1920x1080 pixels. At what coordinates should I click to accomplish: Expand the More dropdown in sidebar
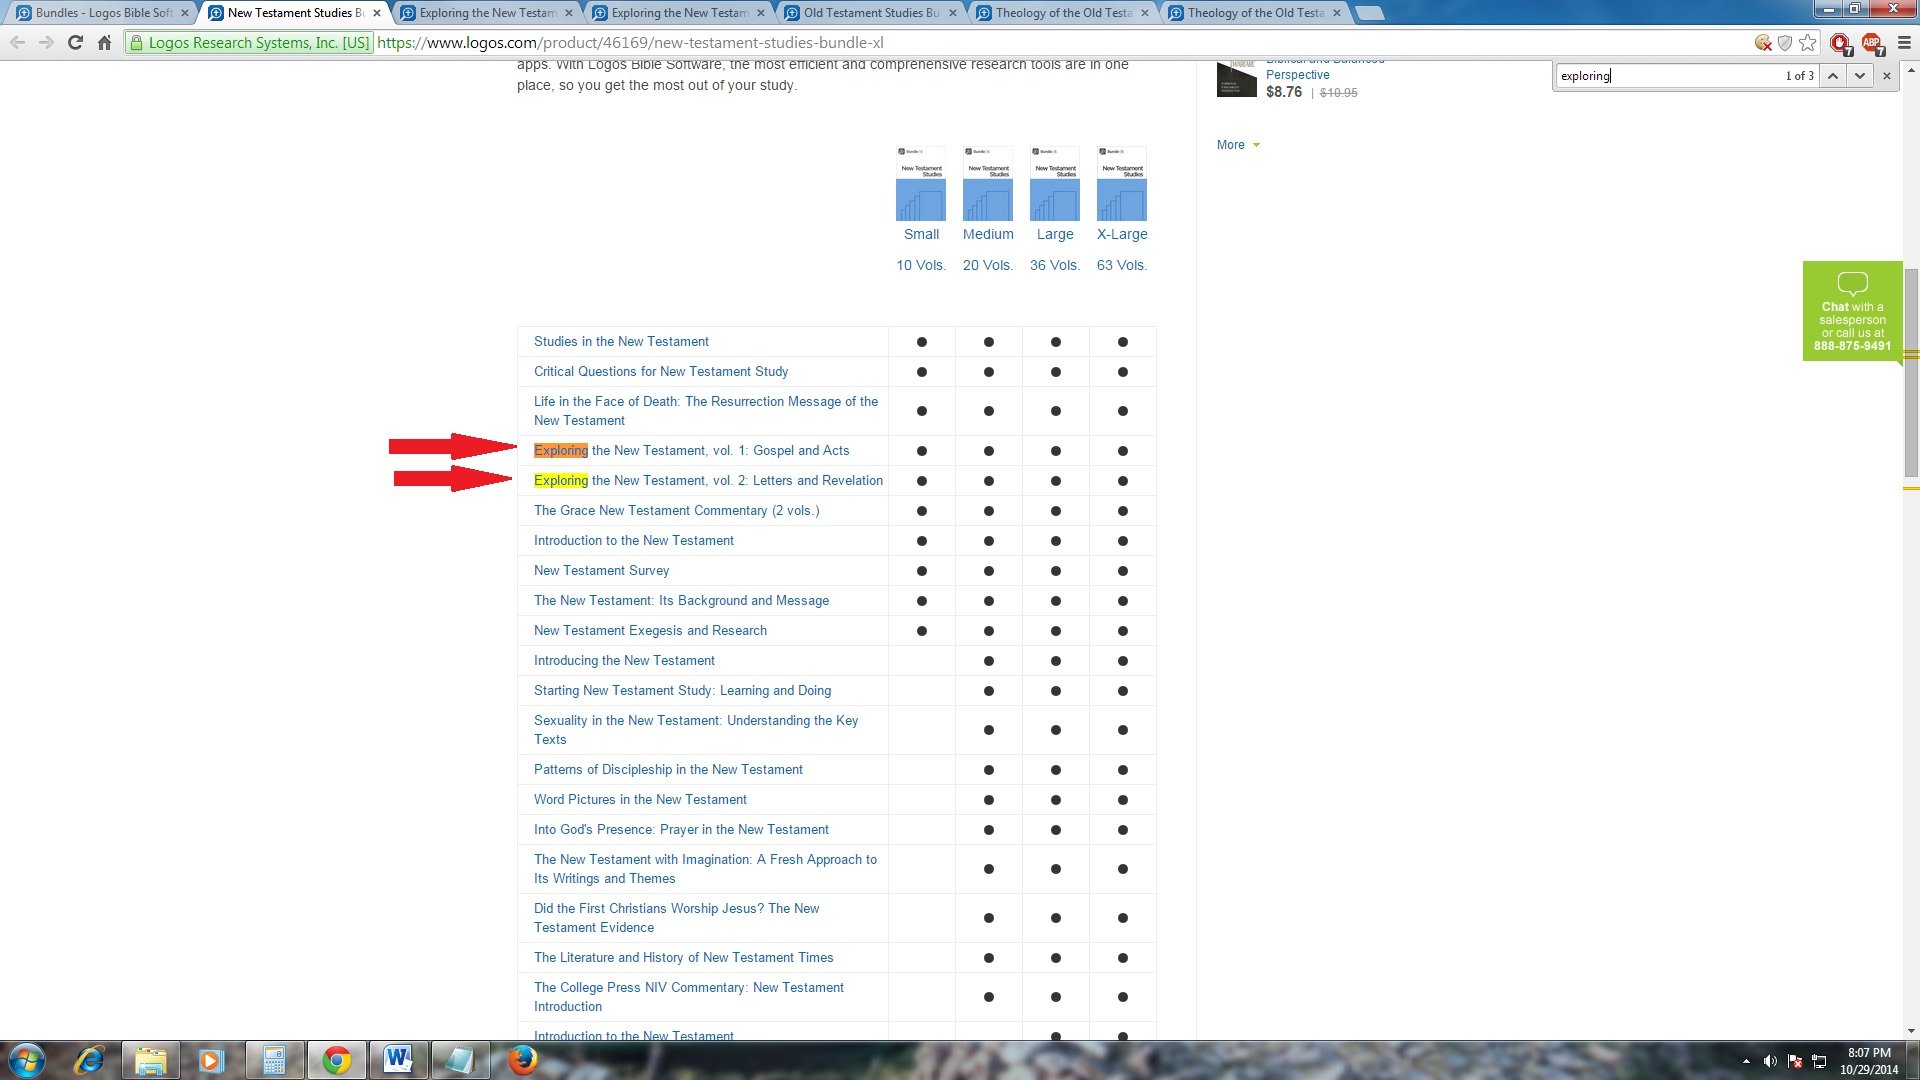(x=1238, y=145)
